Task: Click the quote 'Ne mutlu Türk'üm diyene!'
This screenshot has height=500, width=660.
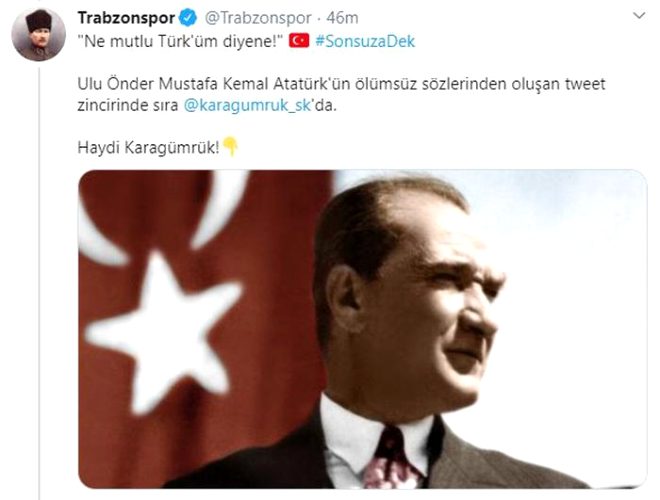Action: [179, 41]
